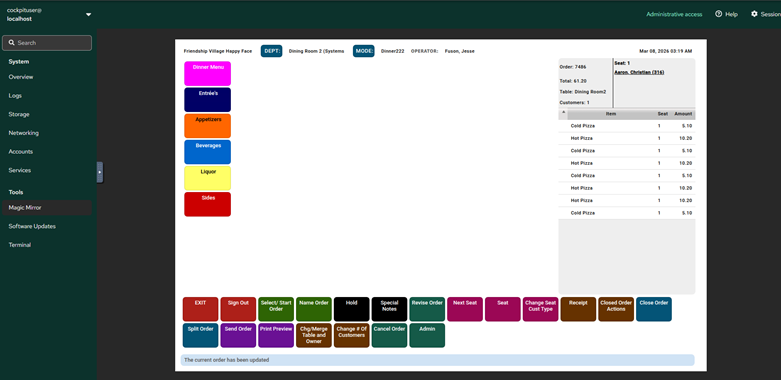The height and width of the screenshot is (380, 781).
Task: Click inside the Search input field
Action: (47, 43)
